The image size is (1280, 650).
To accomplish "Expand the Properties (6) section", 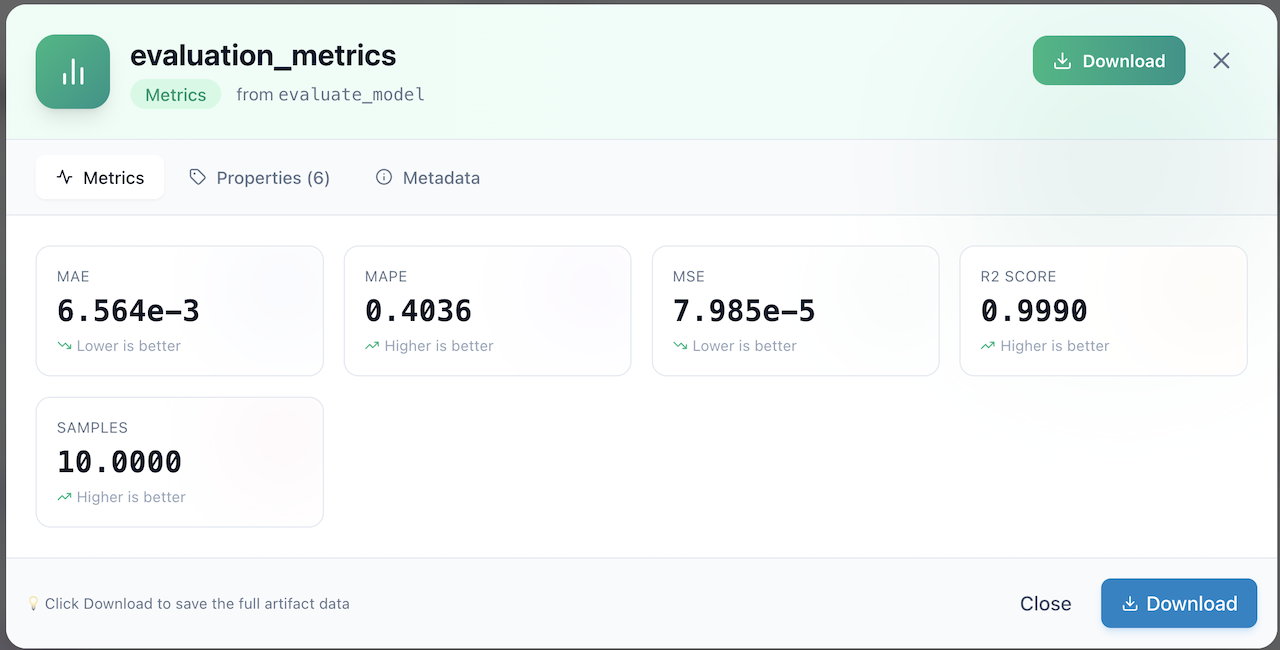I will click(259, 177).
